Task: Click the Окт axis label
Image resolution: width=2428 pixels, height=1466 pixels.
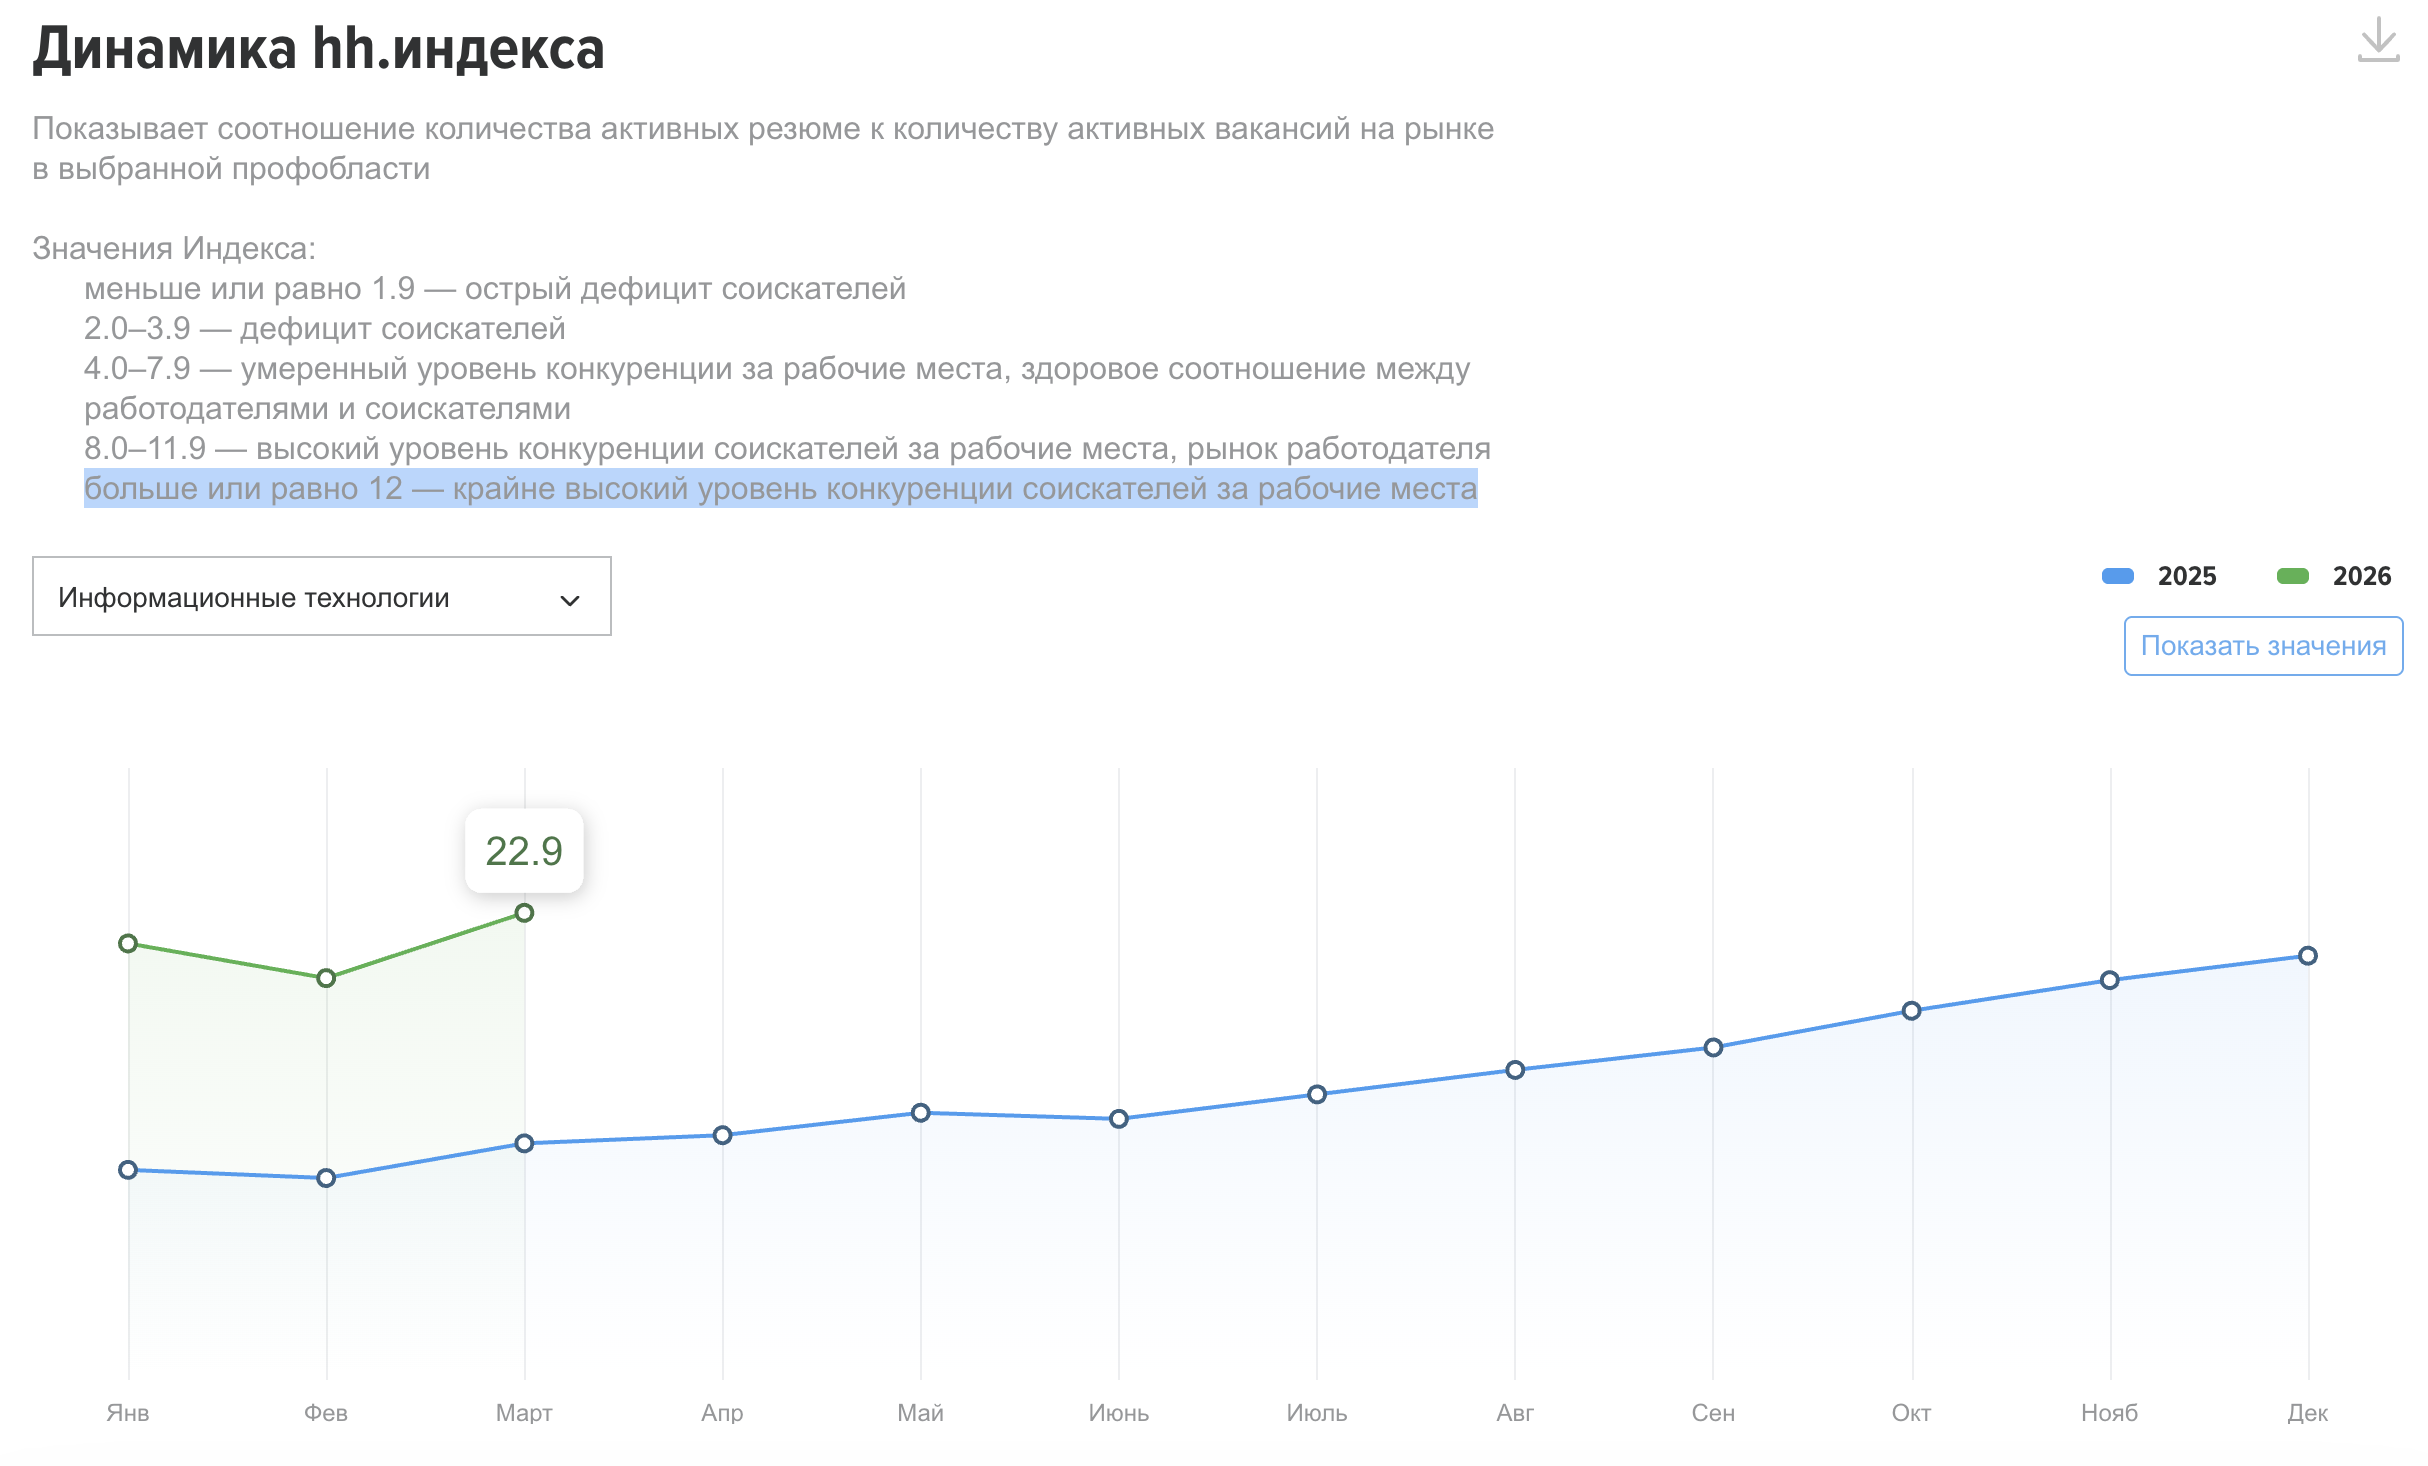Action: tap(1911, 1413)
